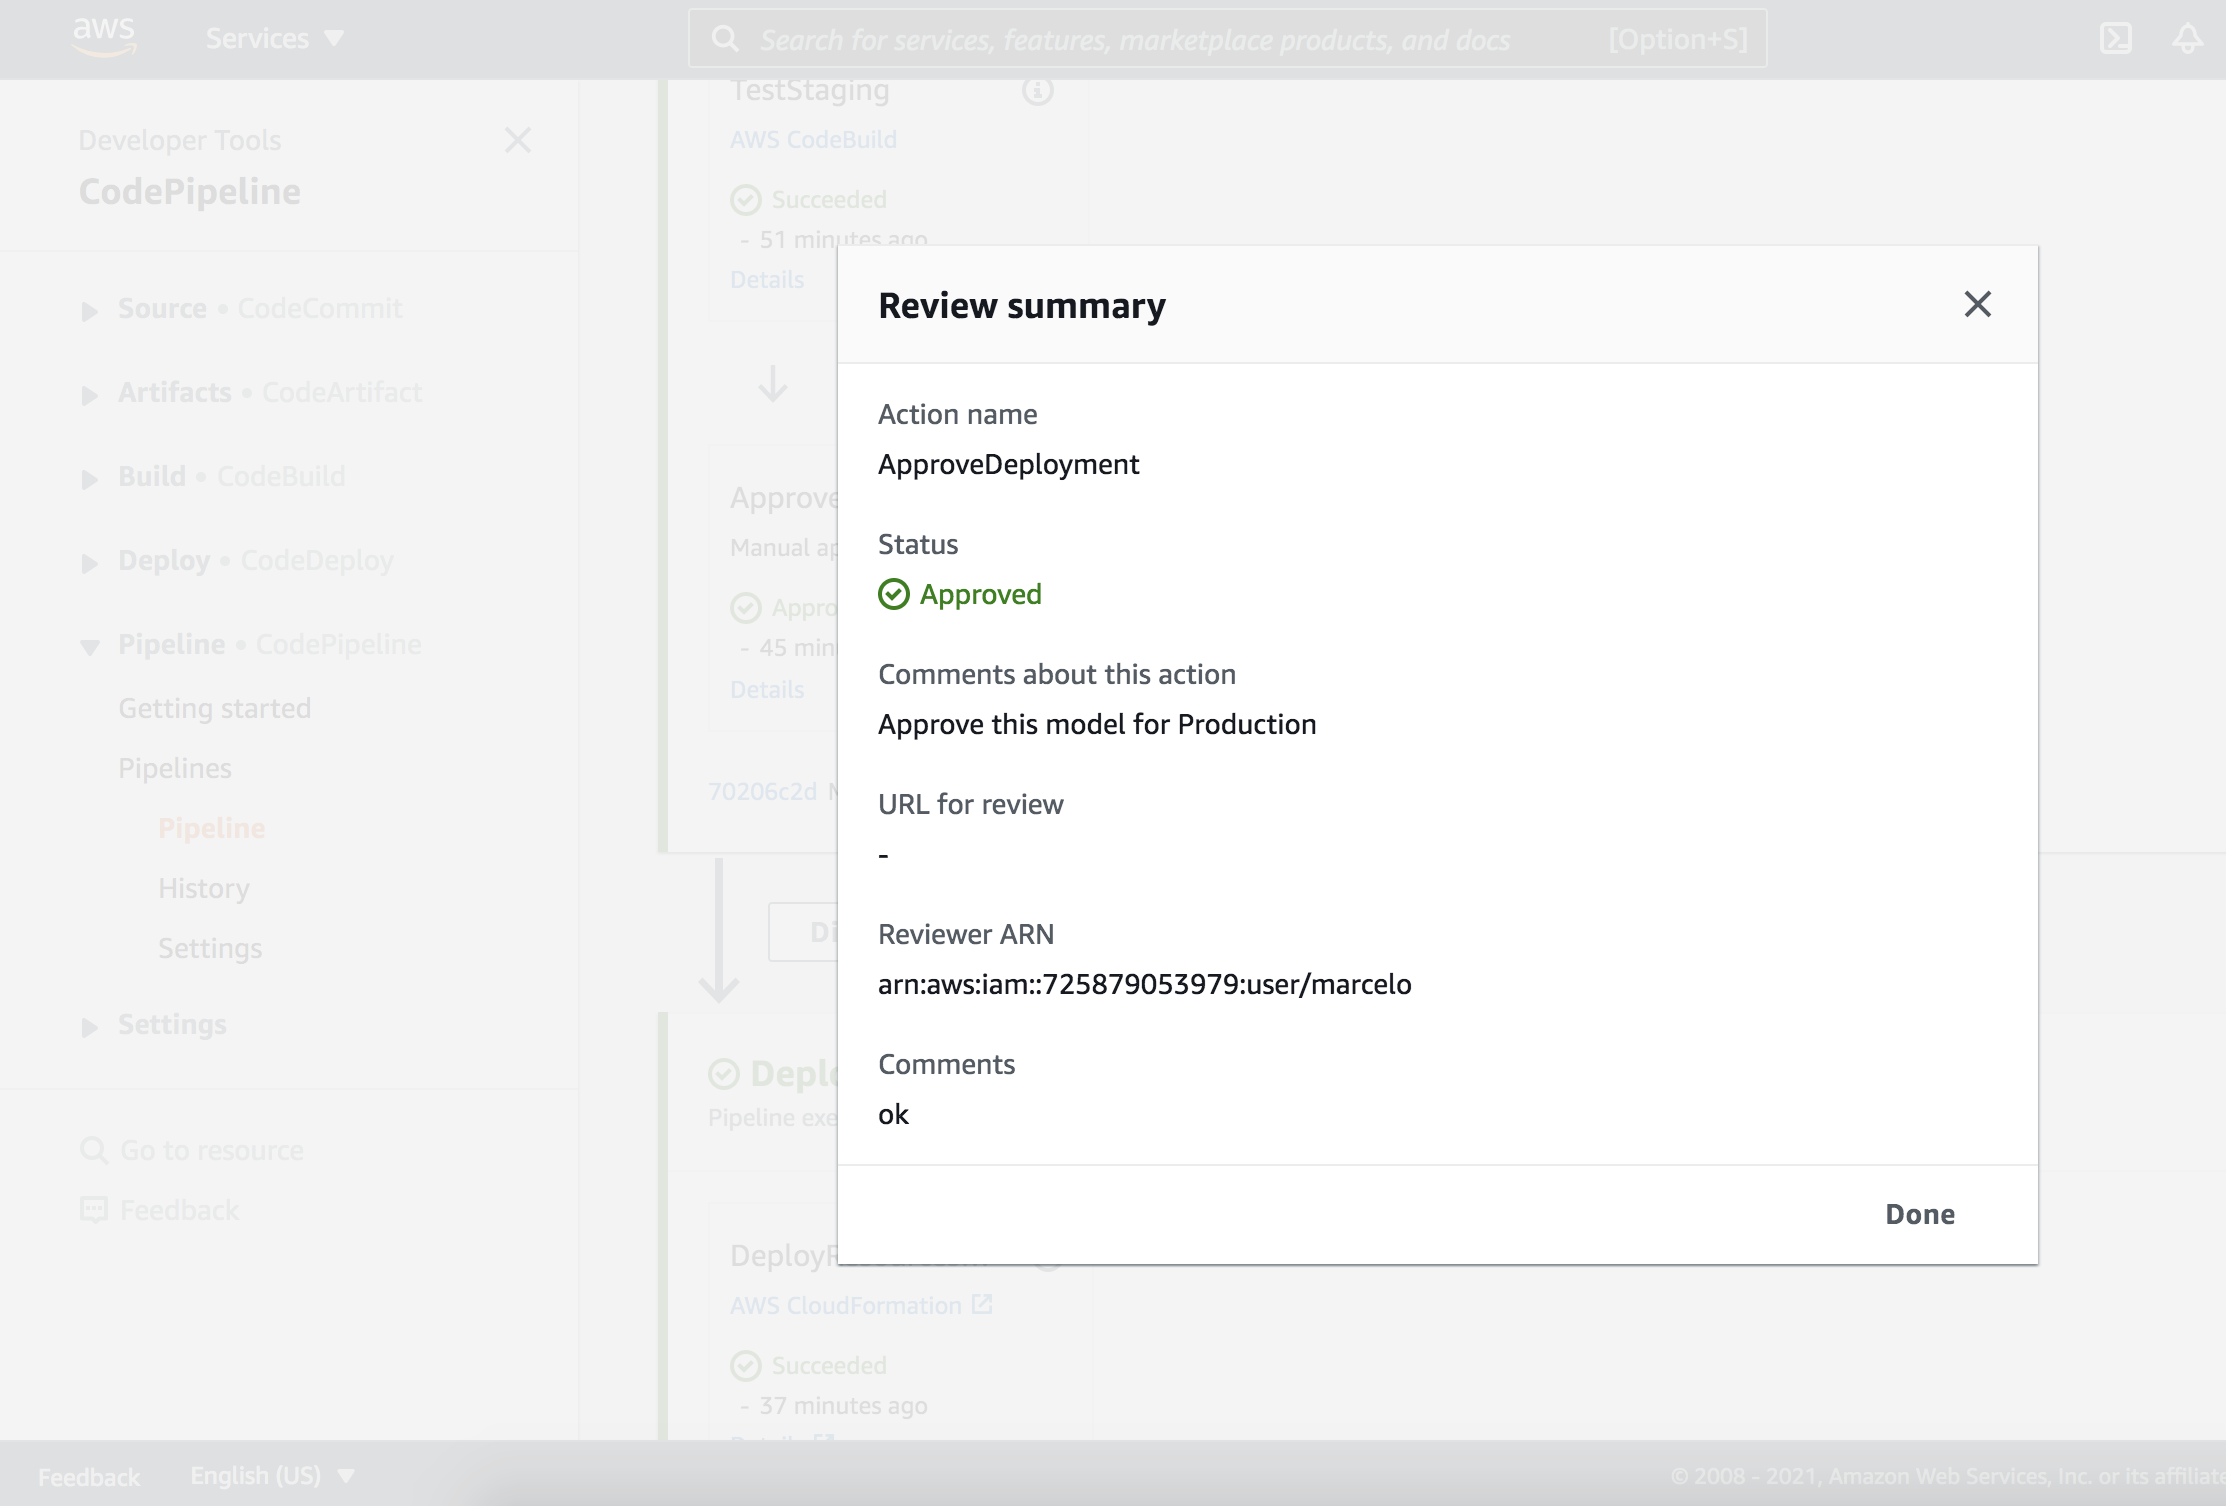Click the Succeeded status under DeployResources
2226x1506 pixels.
(x=828, y=1366)
